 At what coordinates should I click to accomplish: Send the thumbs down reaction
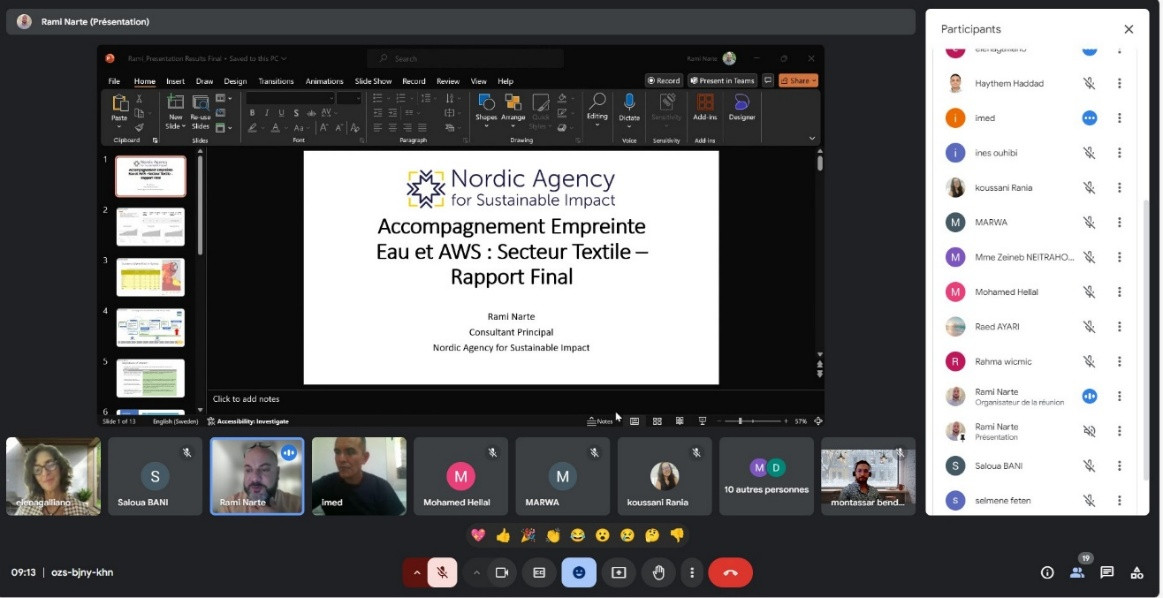[x=677, y=535]
